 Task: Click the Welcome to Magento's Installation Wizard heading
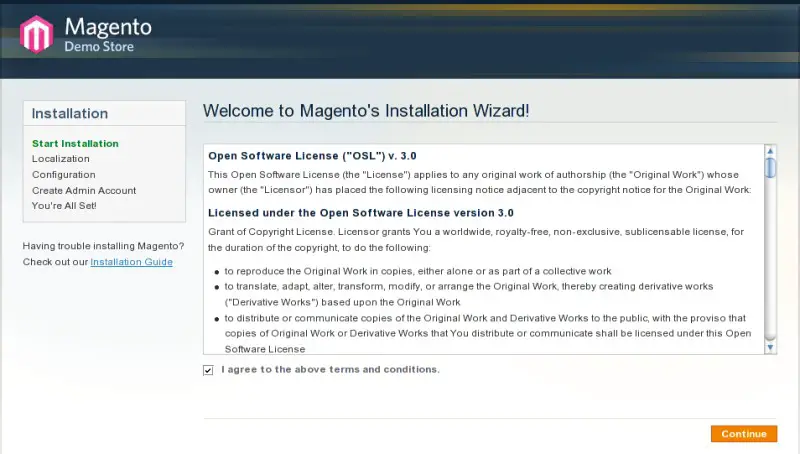[x=366, y=111]
